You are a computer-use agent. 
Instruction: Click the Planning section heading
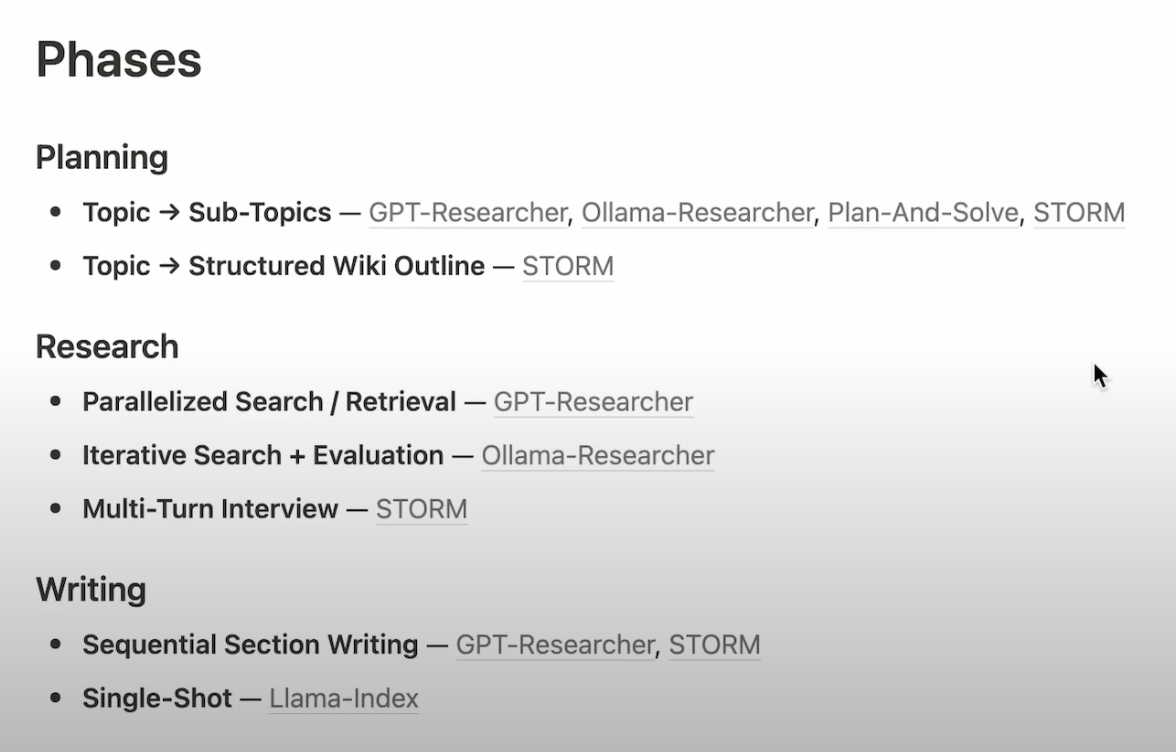[102, 158]
